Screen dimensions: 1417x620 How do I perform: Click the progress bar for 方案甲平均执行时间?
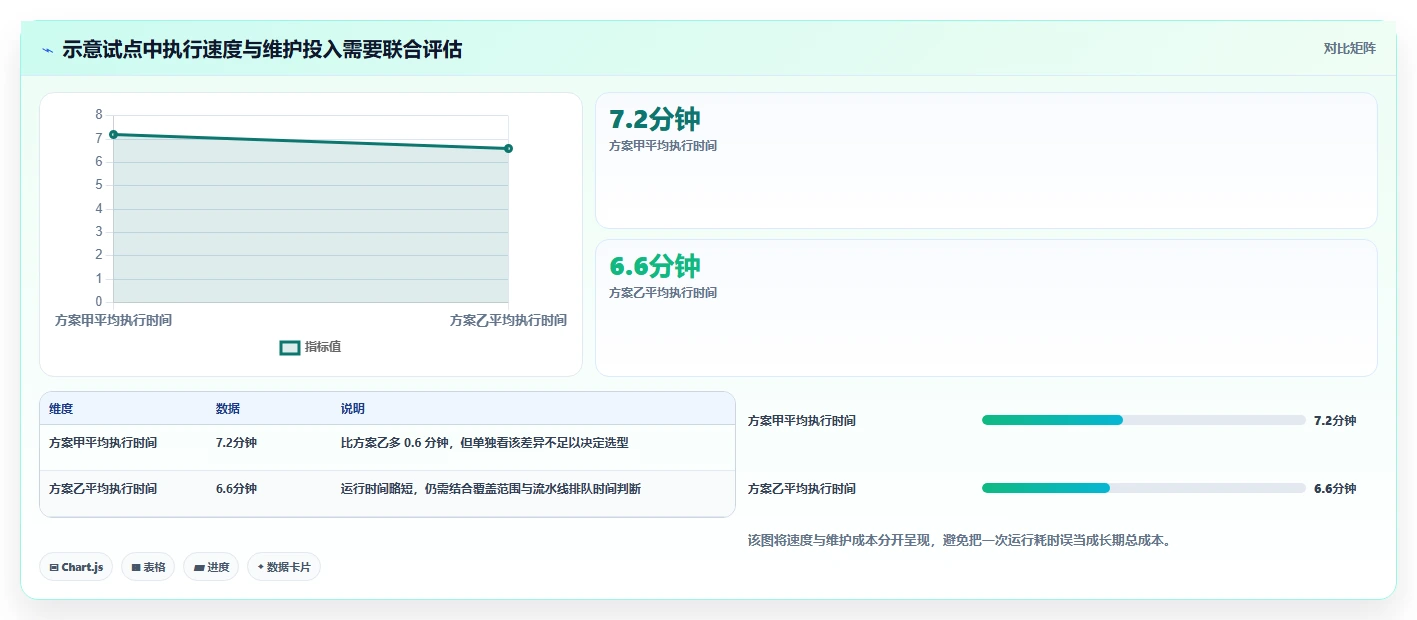point(1144,420)
